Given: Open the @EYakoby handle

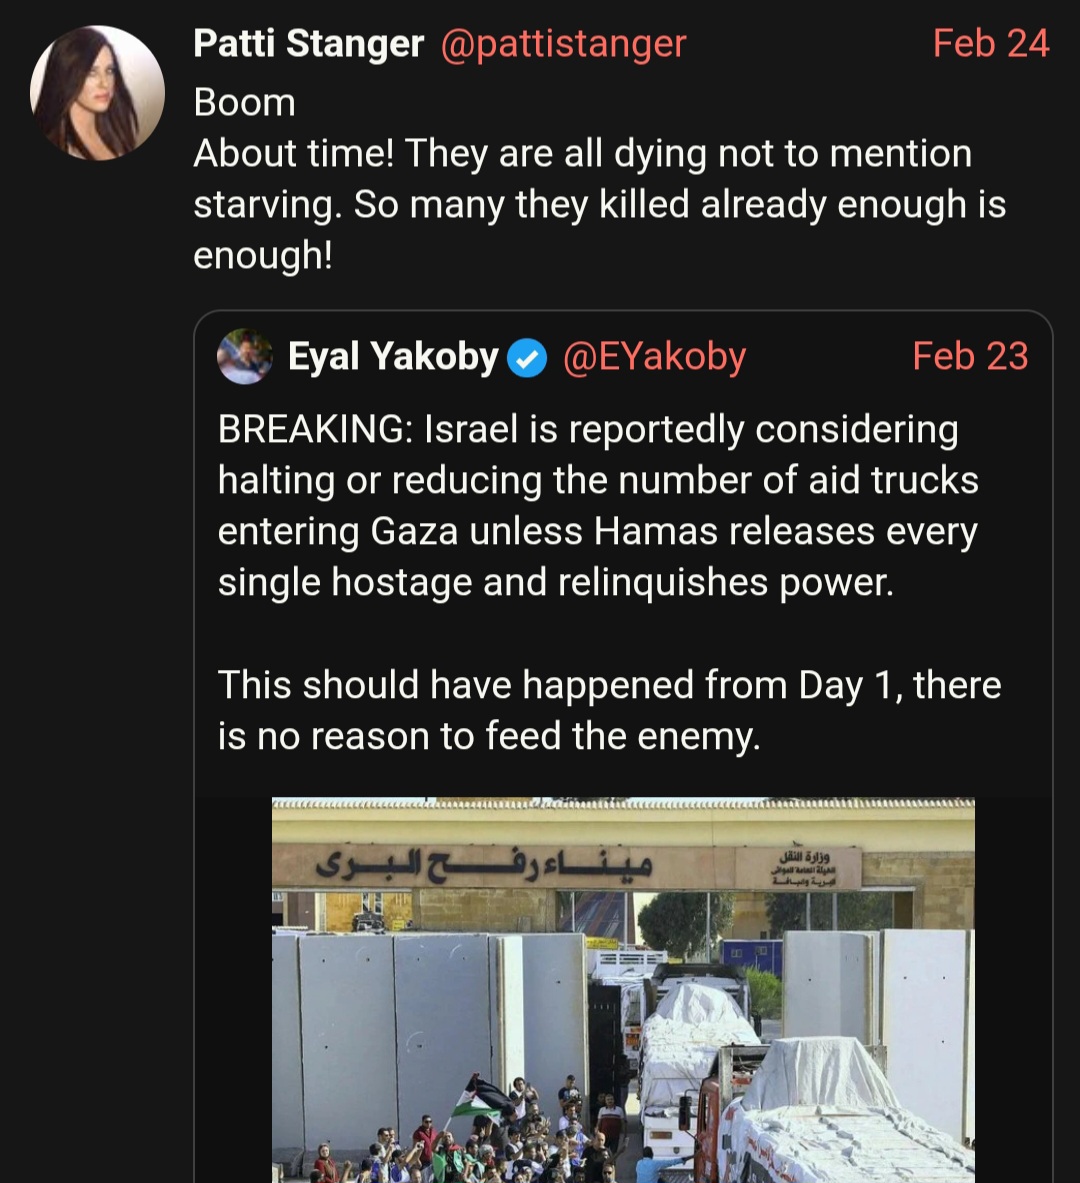Looking at the screenshot, I should coord(654,356).
